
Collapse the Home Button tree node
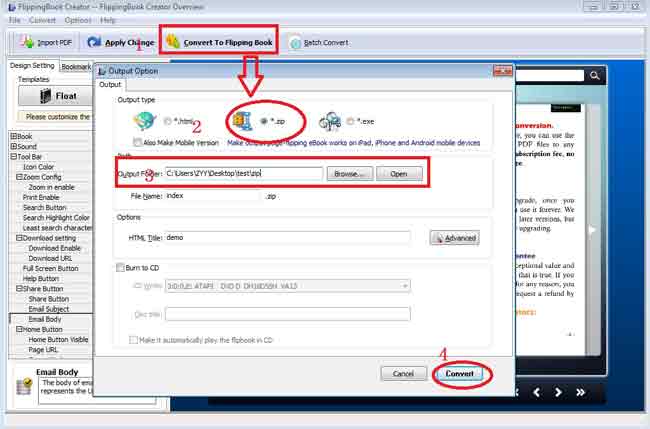coord(19,329)
